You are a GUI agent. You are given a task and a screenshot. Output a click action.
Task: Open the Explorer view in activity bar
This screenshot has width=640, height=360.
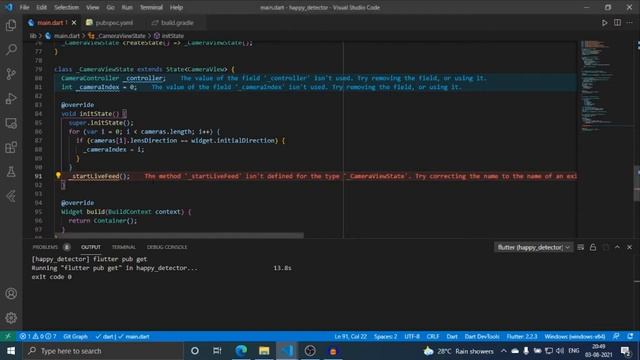[x=11, y=25]
